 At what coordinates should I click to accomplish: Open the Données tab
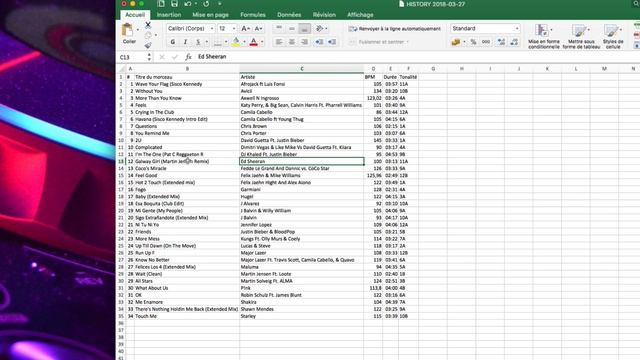[x=289, y=15]
